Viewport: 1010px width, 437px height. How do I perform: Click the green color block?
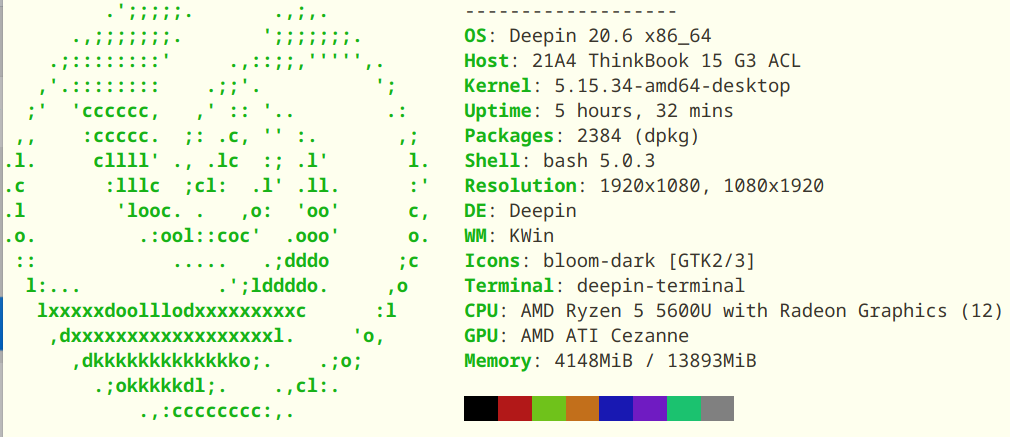click(549, 409)
